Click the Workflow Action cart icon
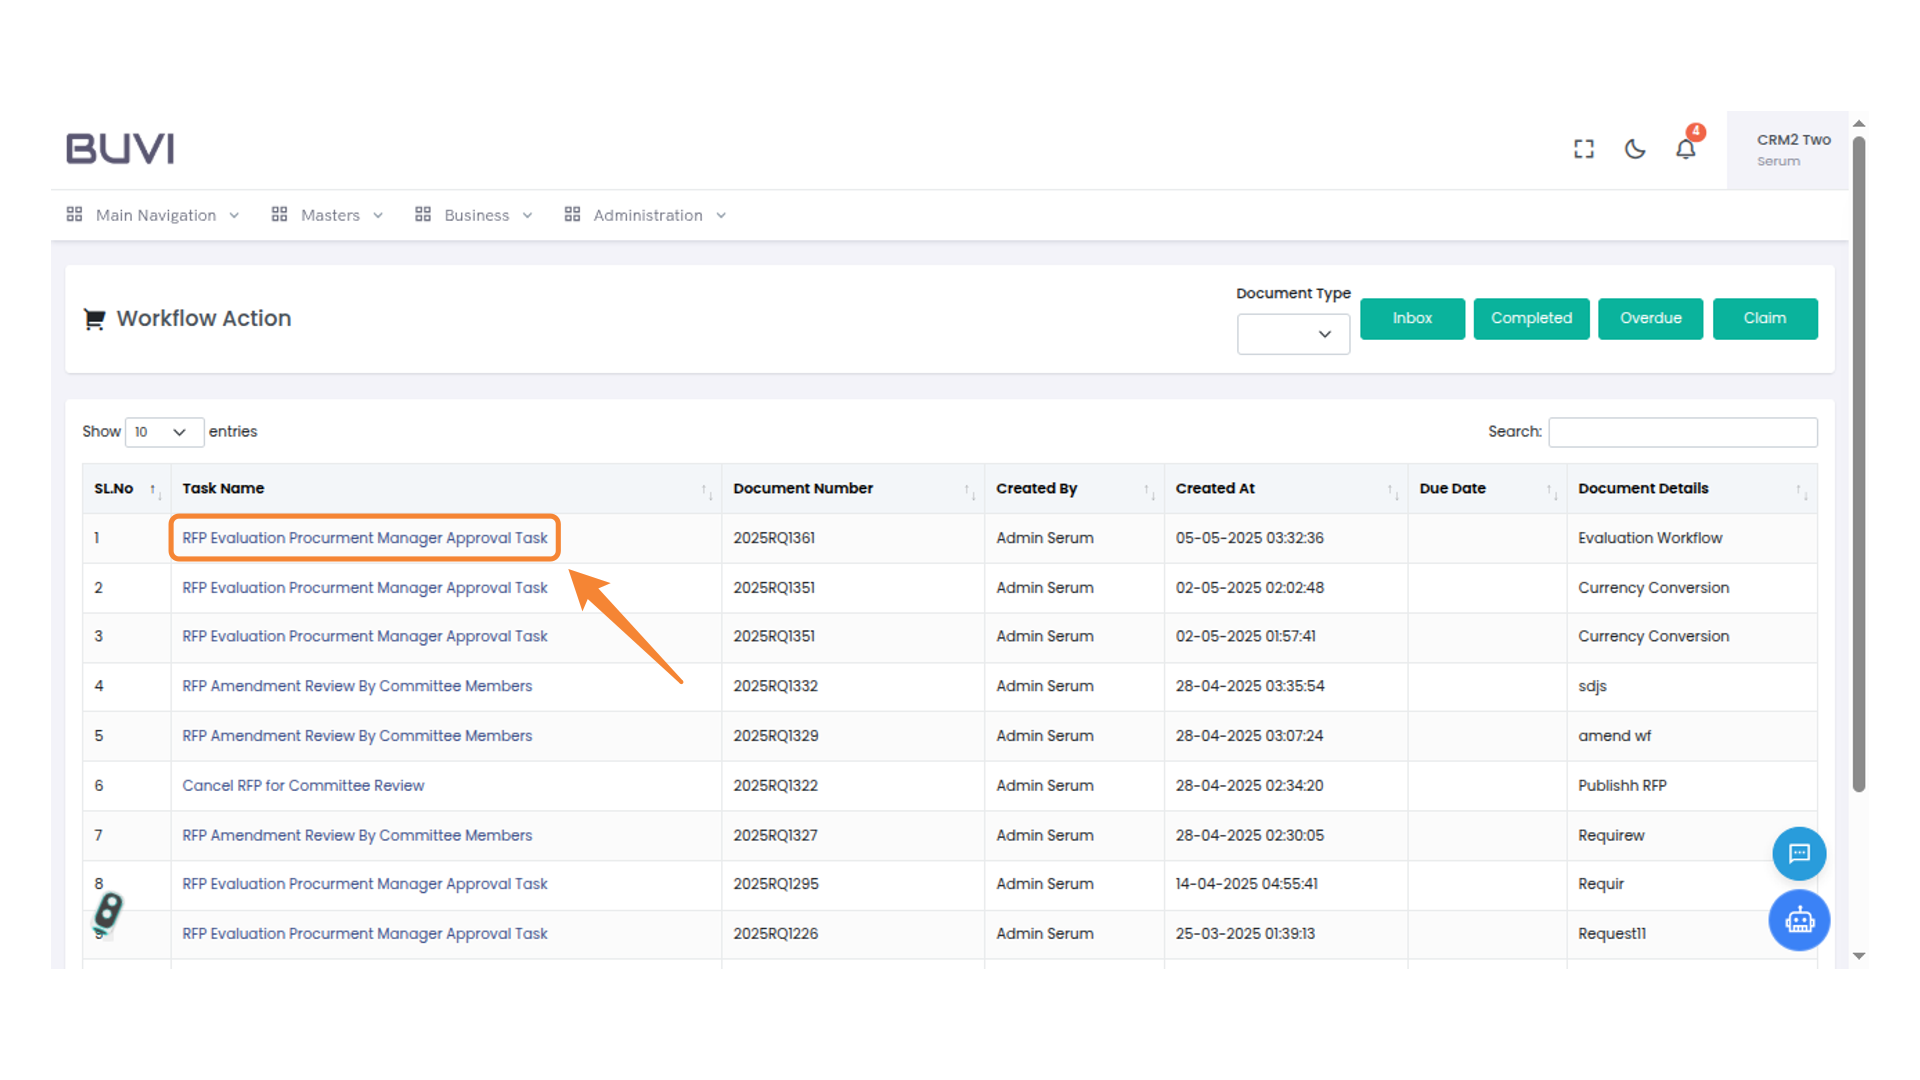This screenshot has width=1920, height=1080. (95, 319)
